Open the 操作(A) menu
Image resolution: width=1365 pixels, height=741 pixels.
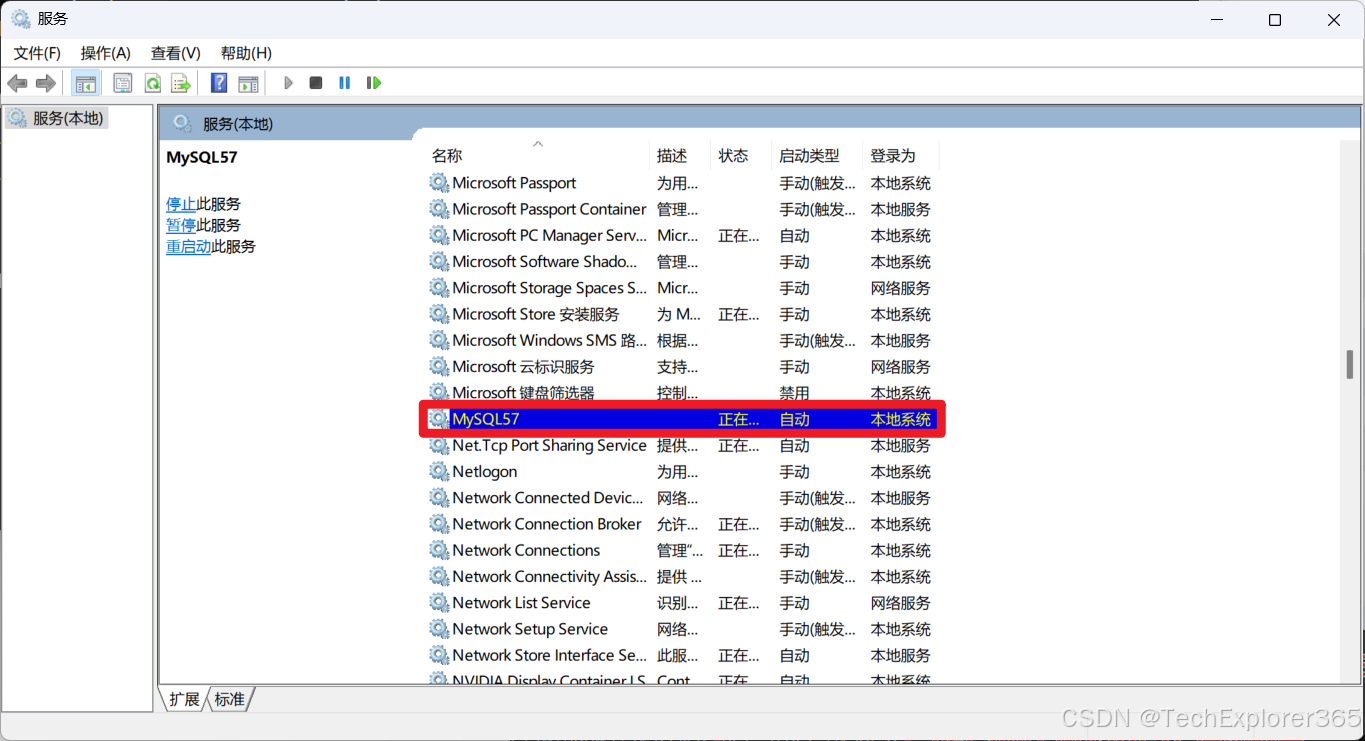[106, 53]
